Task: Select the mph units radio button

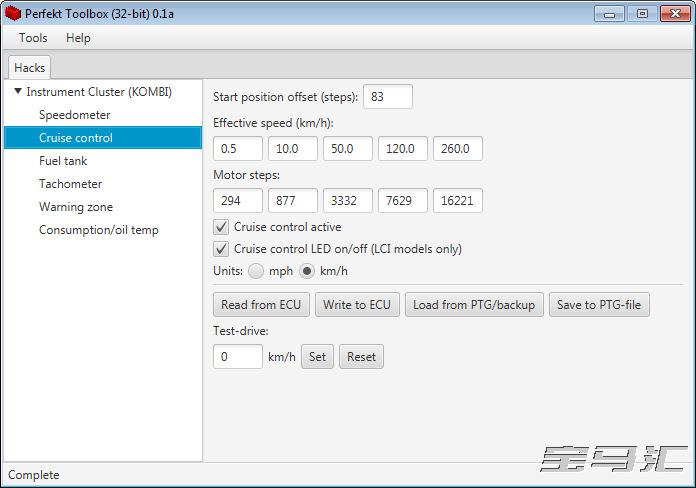Action: (x=256, y=271)
